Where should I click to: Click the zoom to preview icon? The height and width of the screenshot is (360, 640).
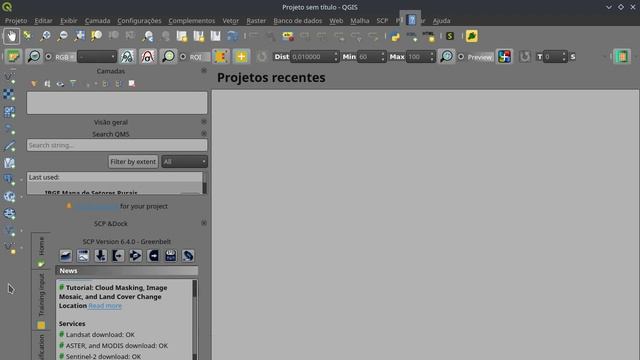pos(447,56)
